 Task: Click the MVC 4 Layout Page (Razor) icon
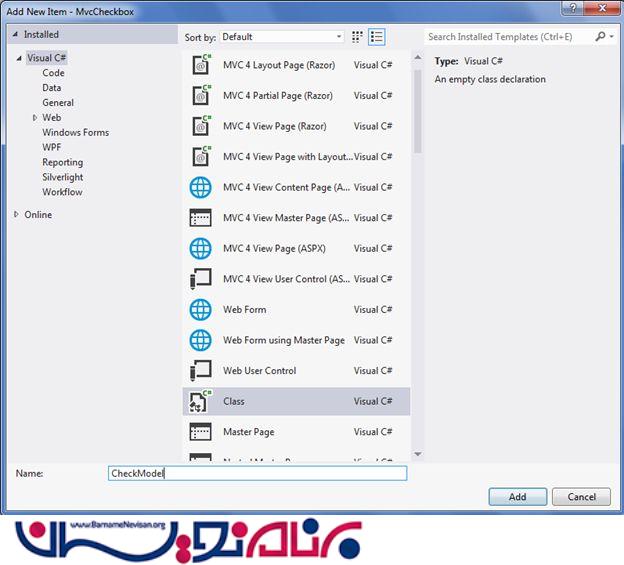pyautogui.click(x=201, y=65)
